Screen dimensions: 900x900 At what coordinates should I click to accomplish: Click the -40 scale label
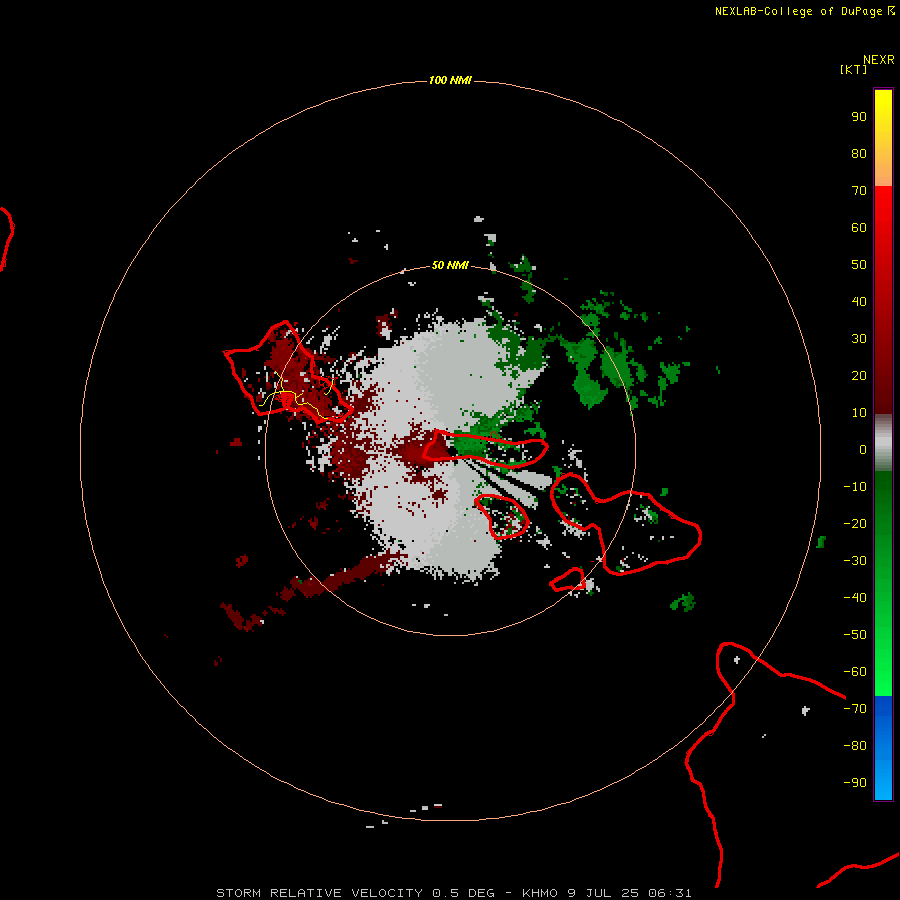855,598
